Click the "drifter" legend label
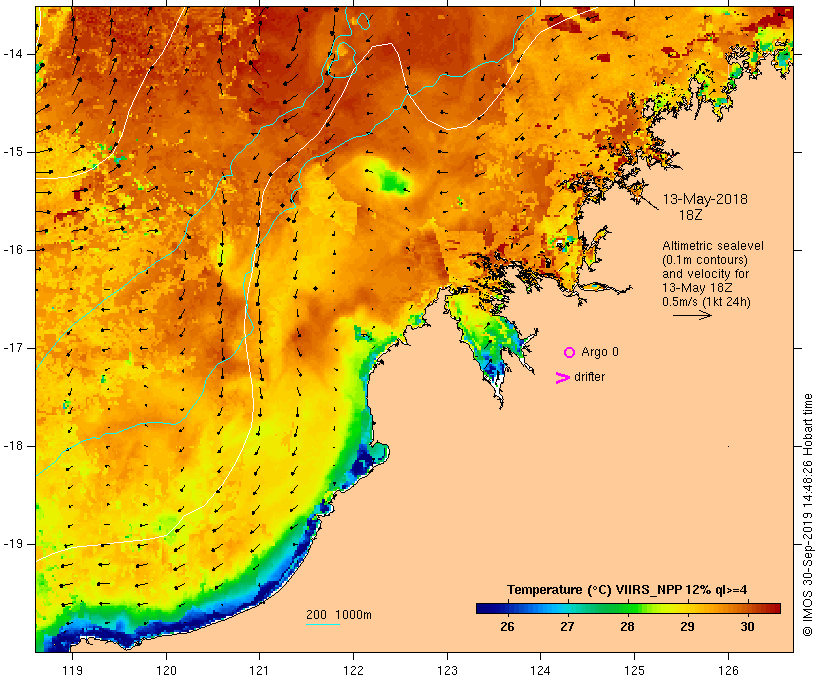820x680 pixels. click(x=589, y=377)
